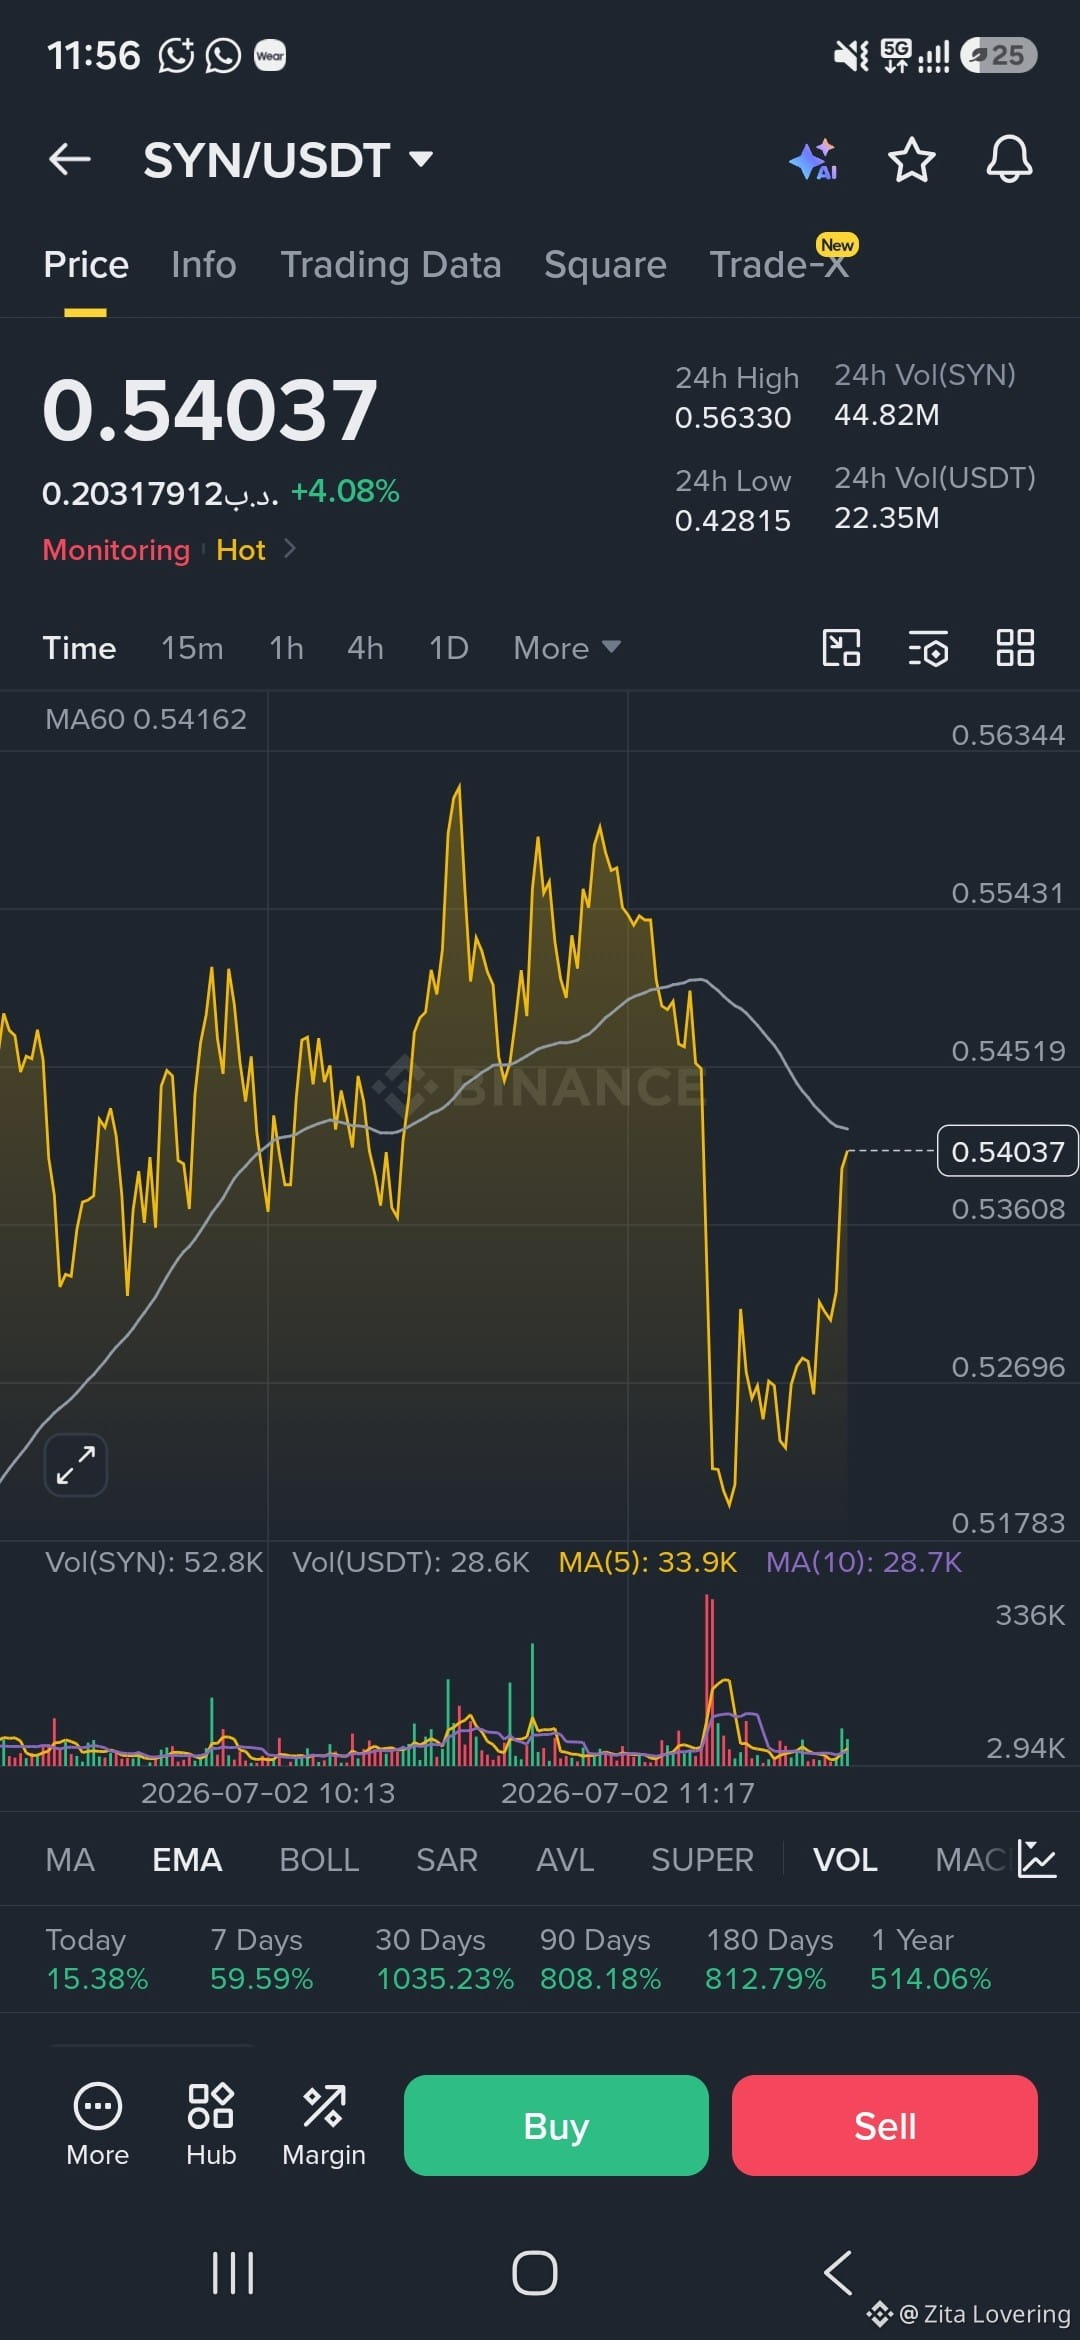
Task: Select the 1D chart interval
Action: [x=448, y=648]
